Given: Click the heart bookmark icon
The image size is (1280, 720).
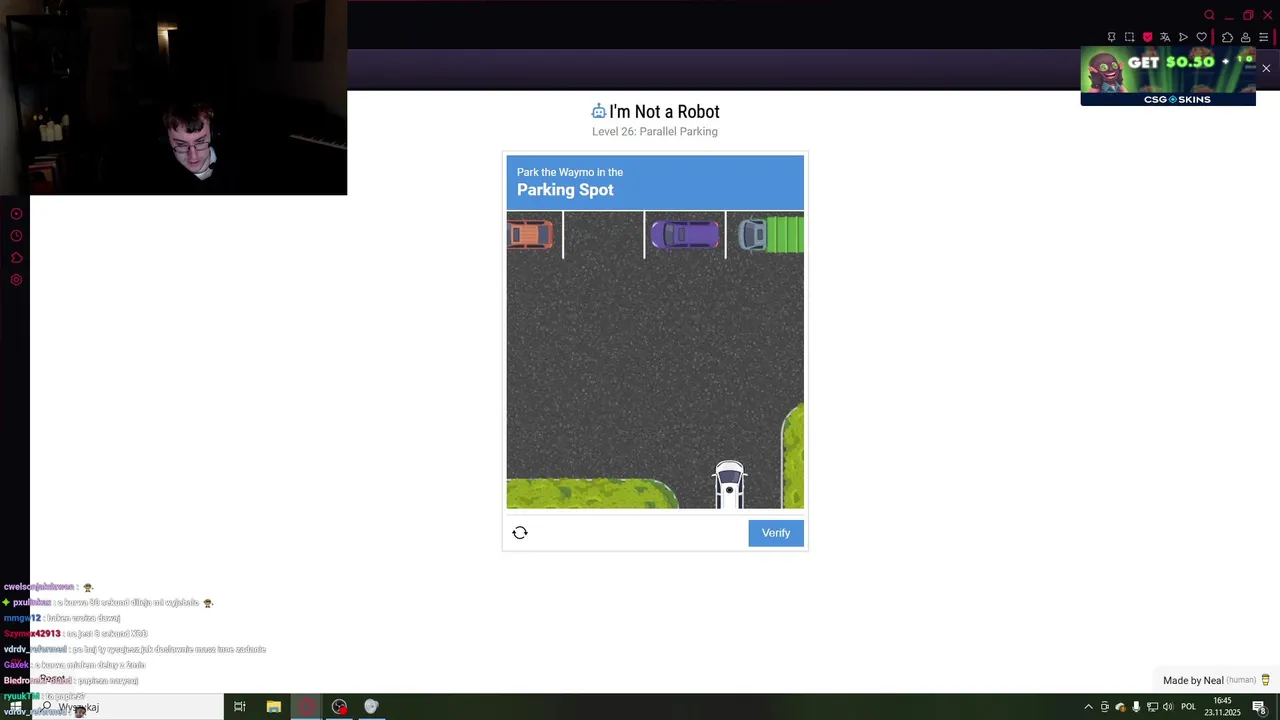Looking at the screenshot, I should click(x=1201, y=37).
